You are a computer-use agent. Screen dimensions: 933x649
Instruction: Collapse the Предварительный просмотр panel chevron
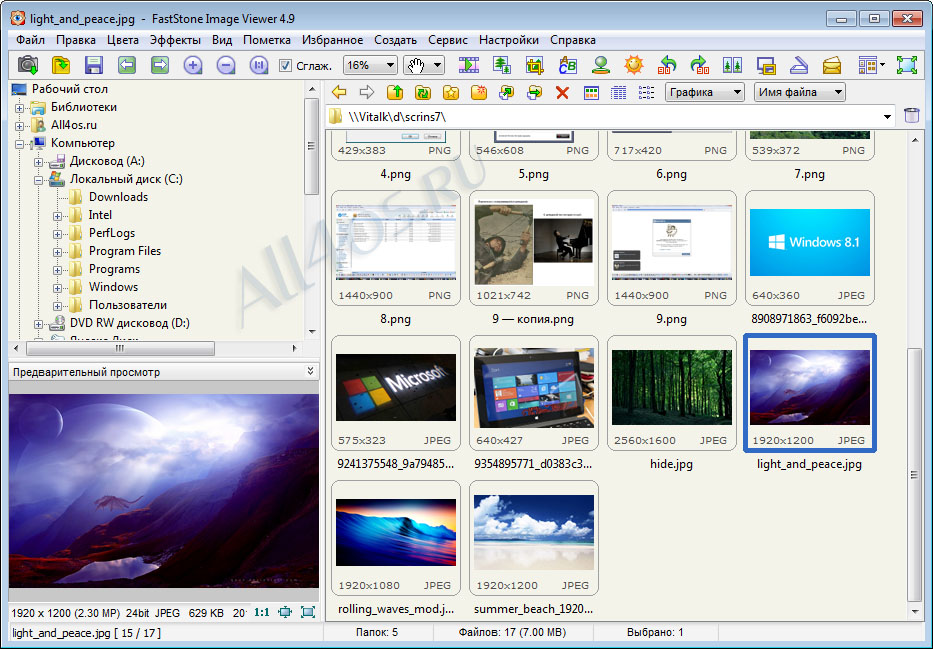tap(310, 371)
